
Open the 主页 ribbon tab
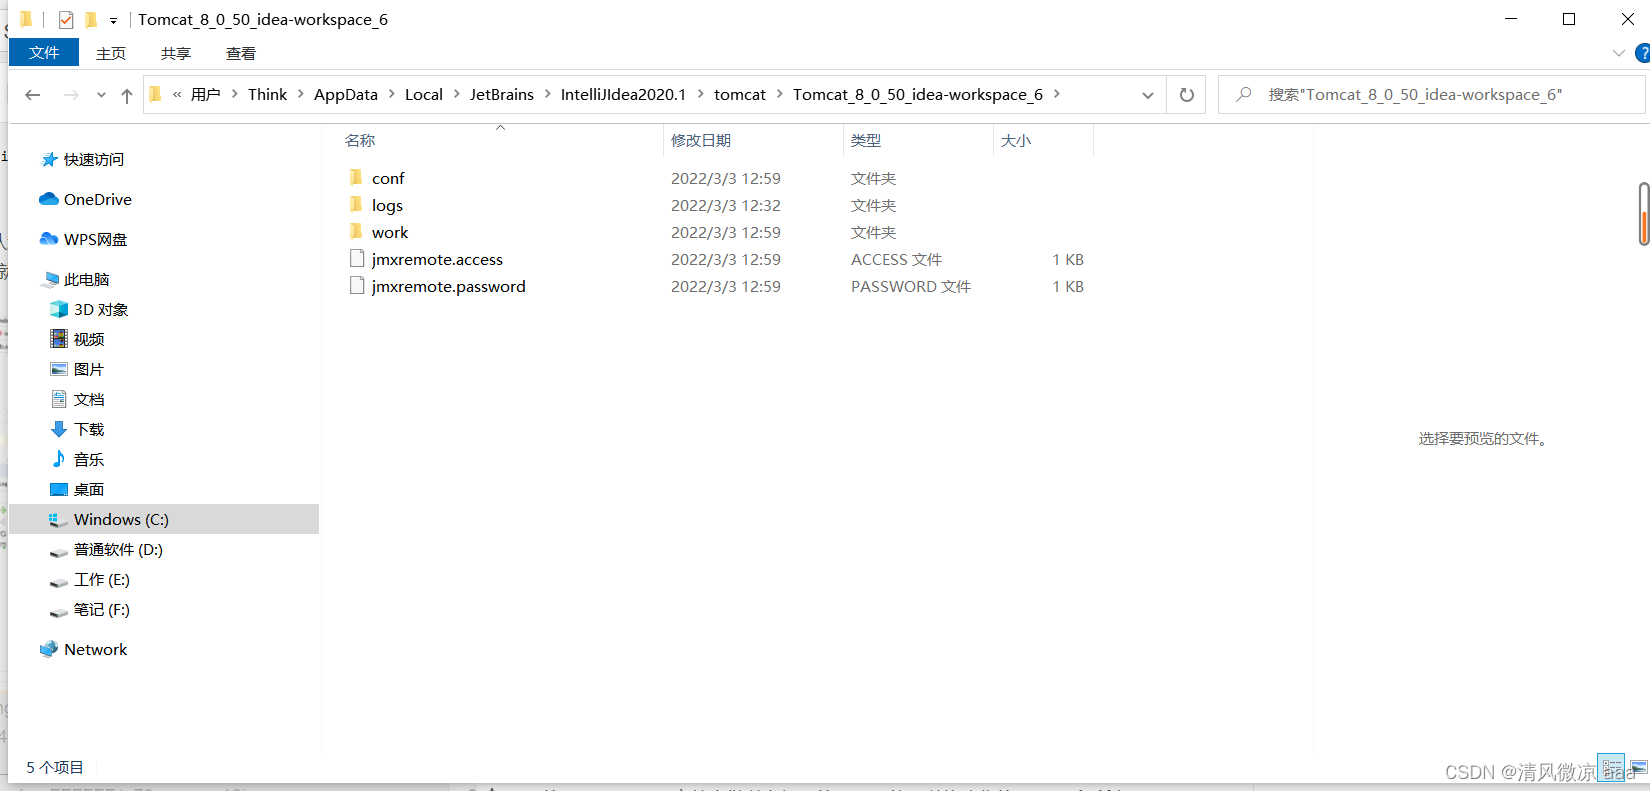[111, 53]
